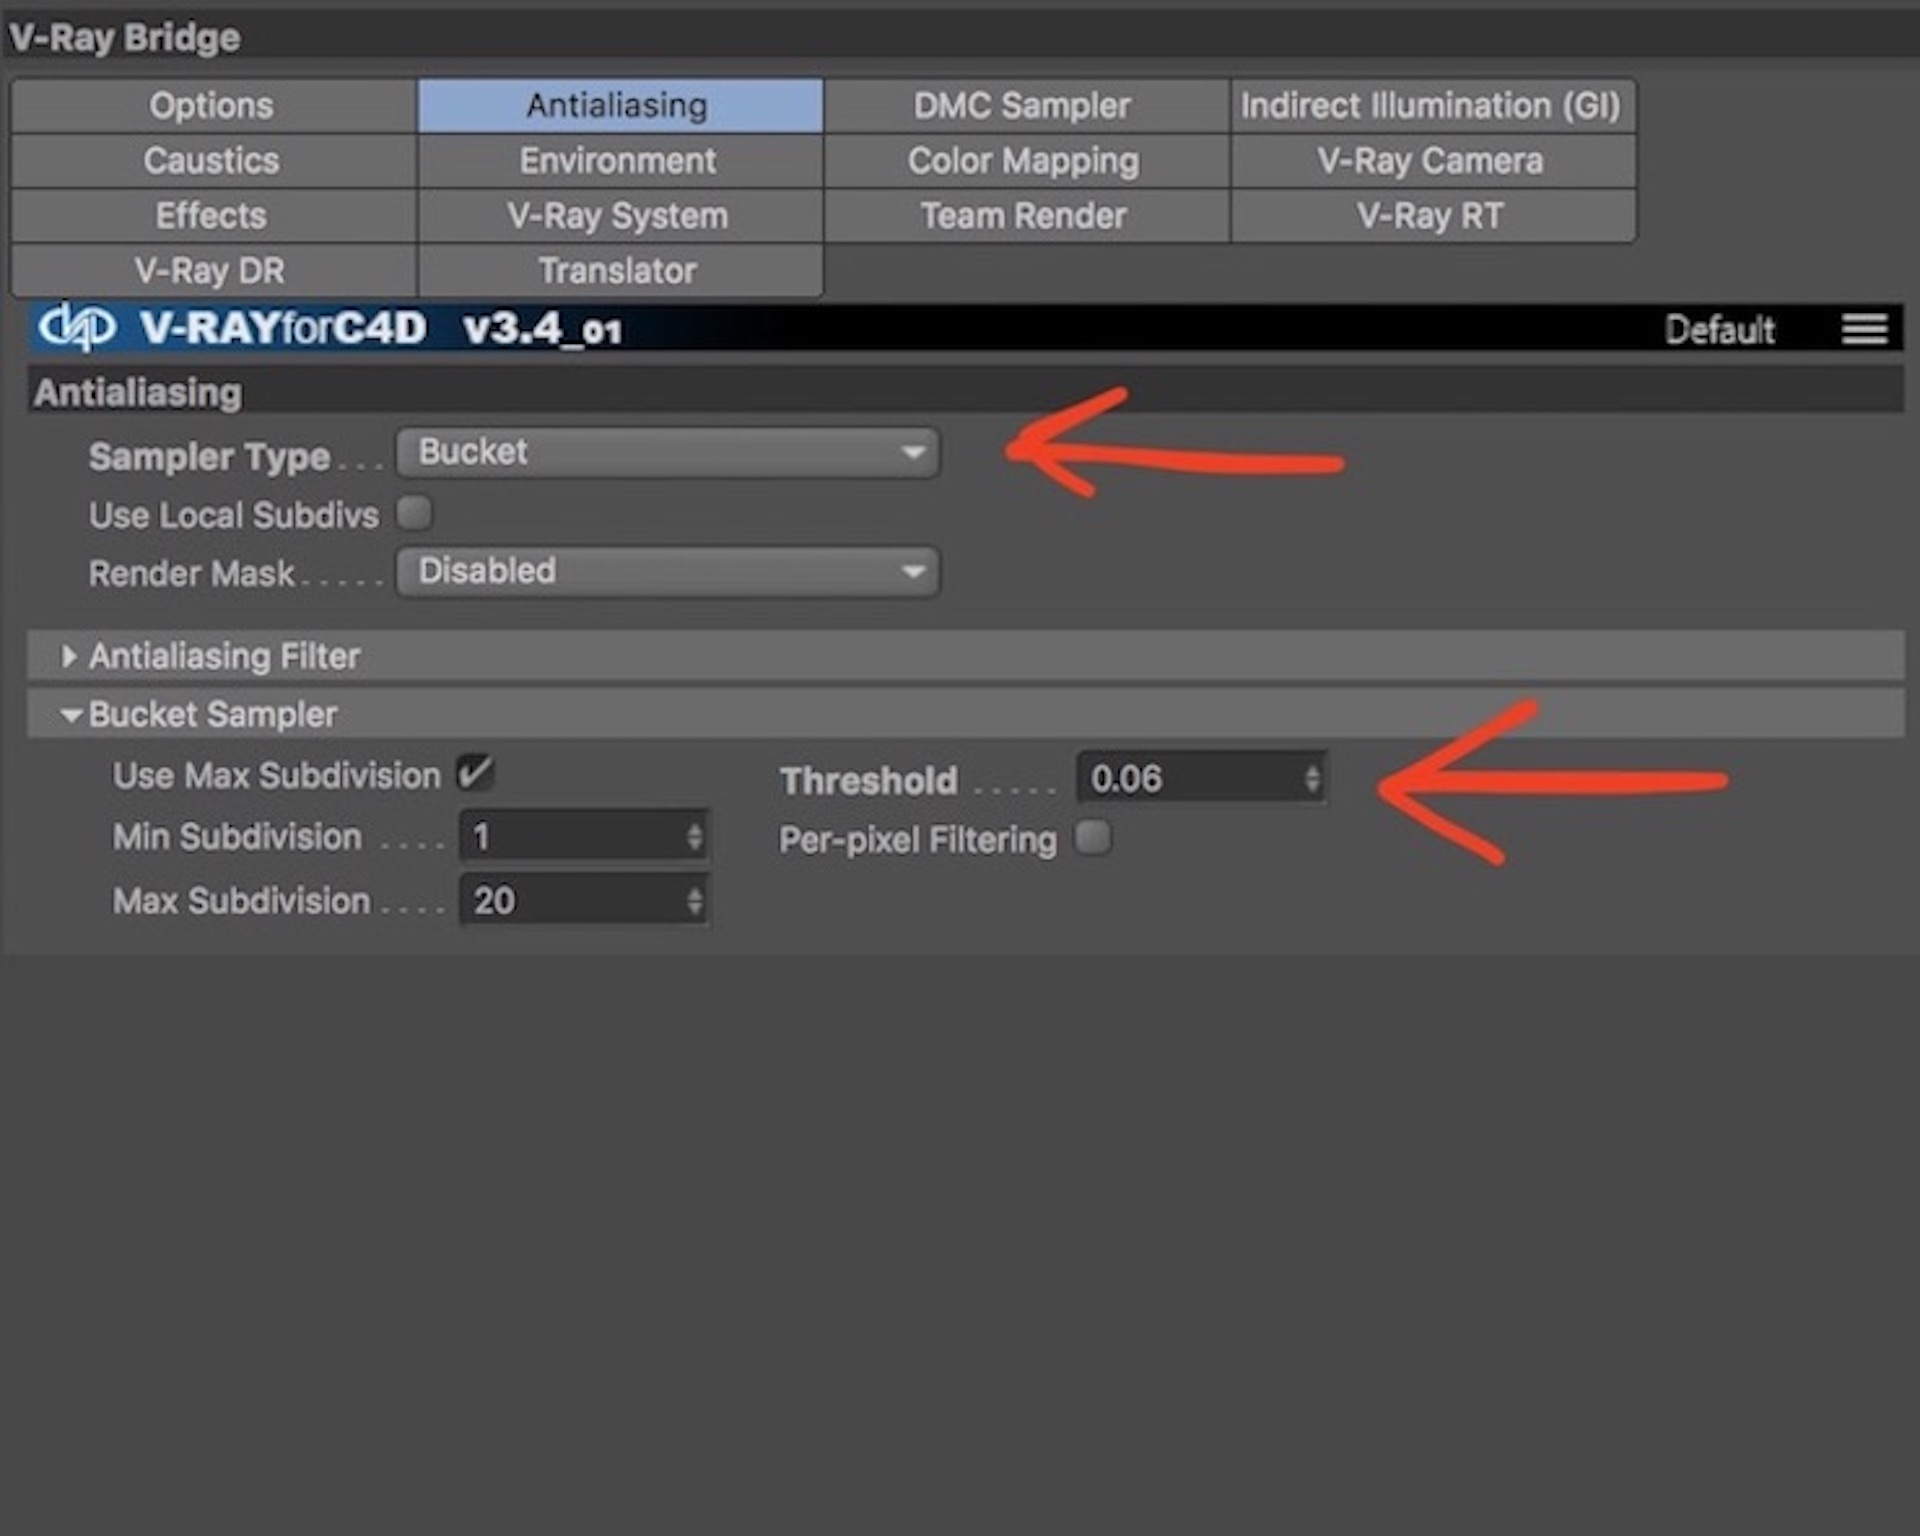The image size is (1920, 1536).
Task: Open the V-Ray Camera tab
Action: pyautogui.click(x=1432, y=161)
